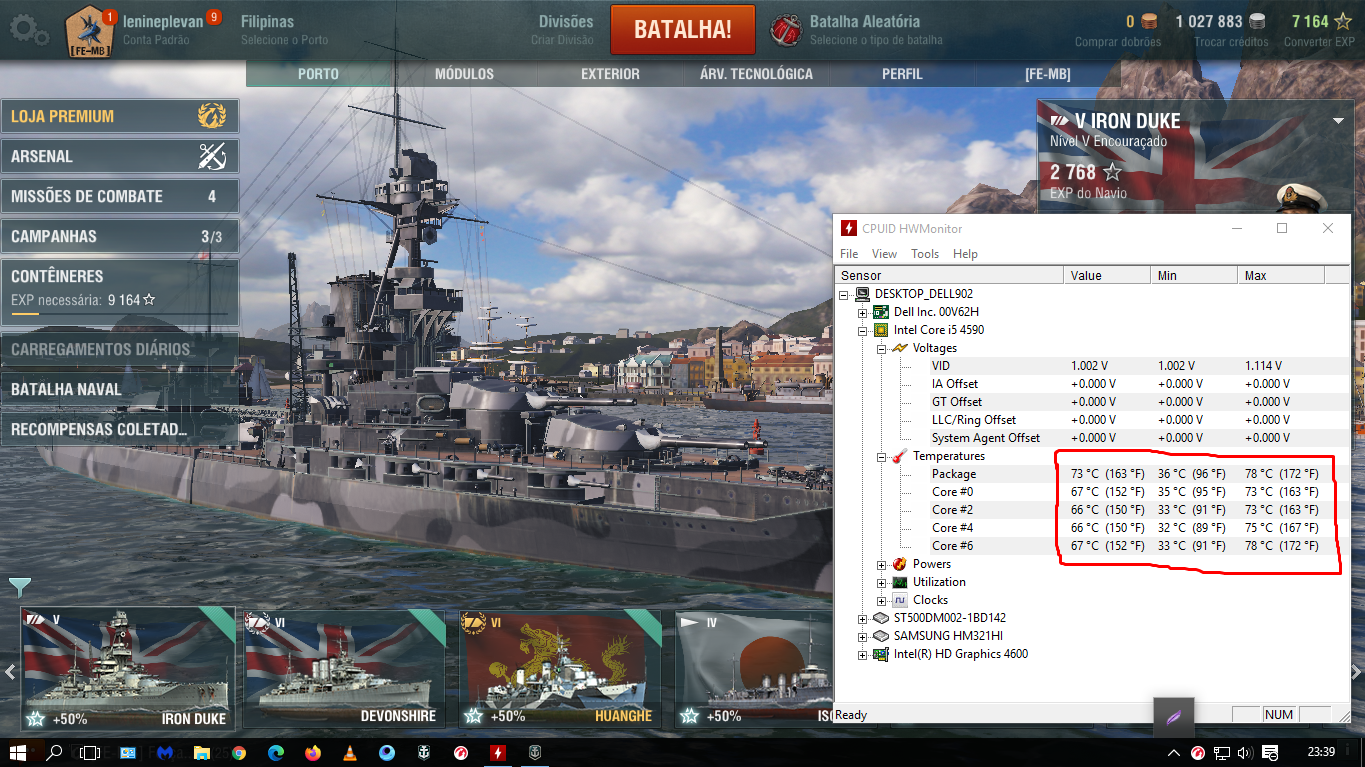Click Temperatures thermometer icon in HWMonitor
The height and width of the screenshot is (767, 1365).
(900, 456)
